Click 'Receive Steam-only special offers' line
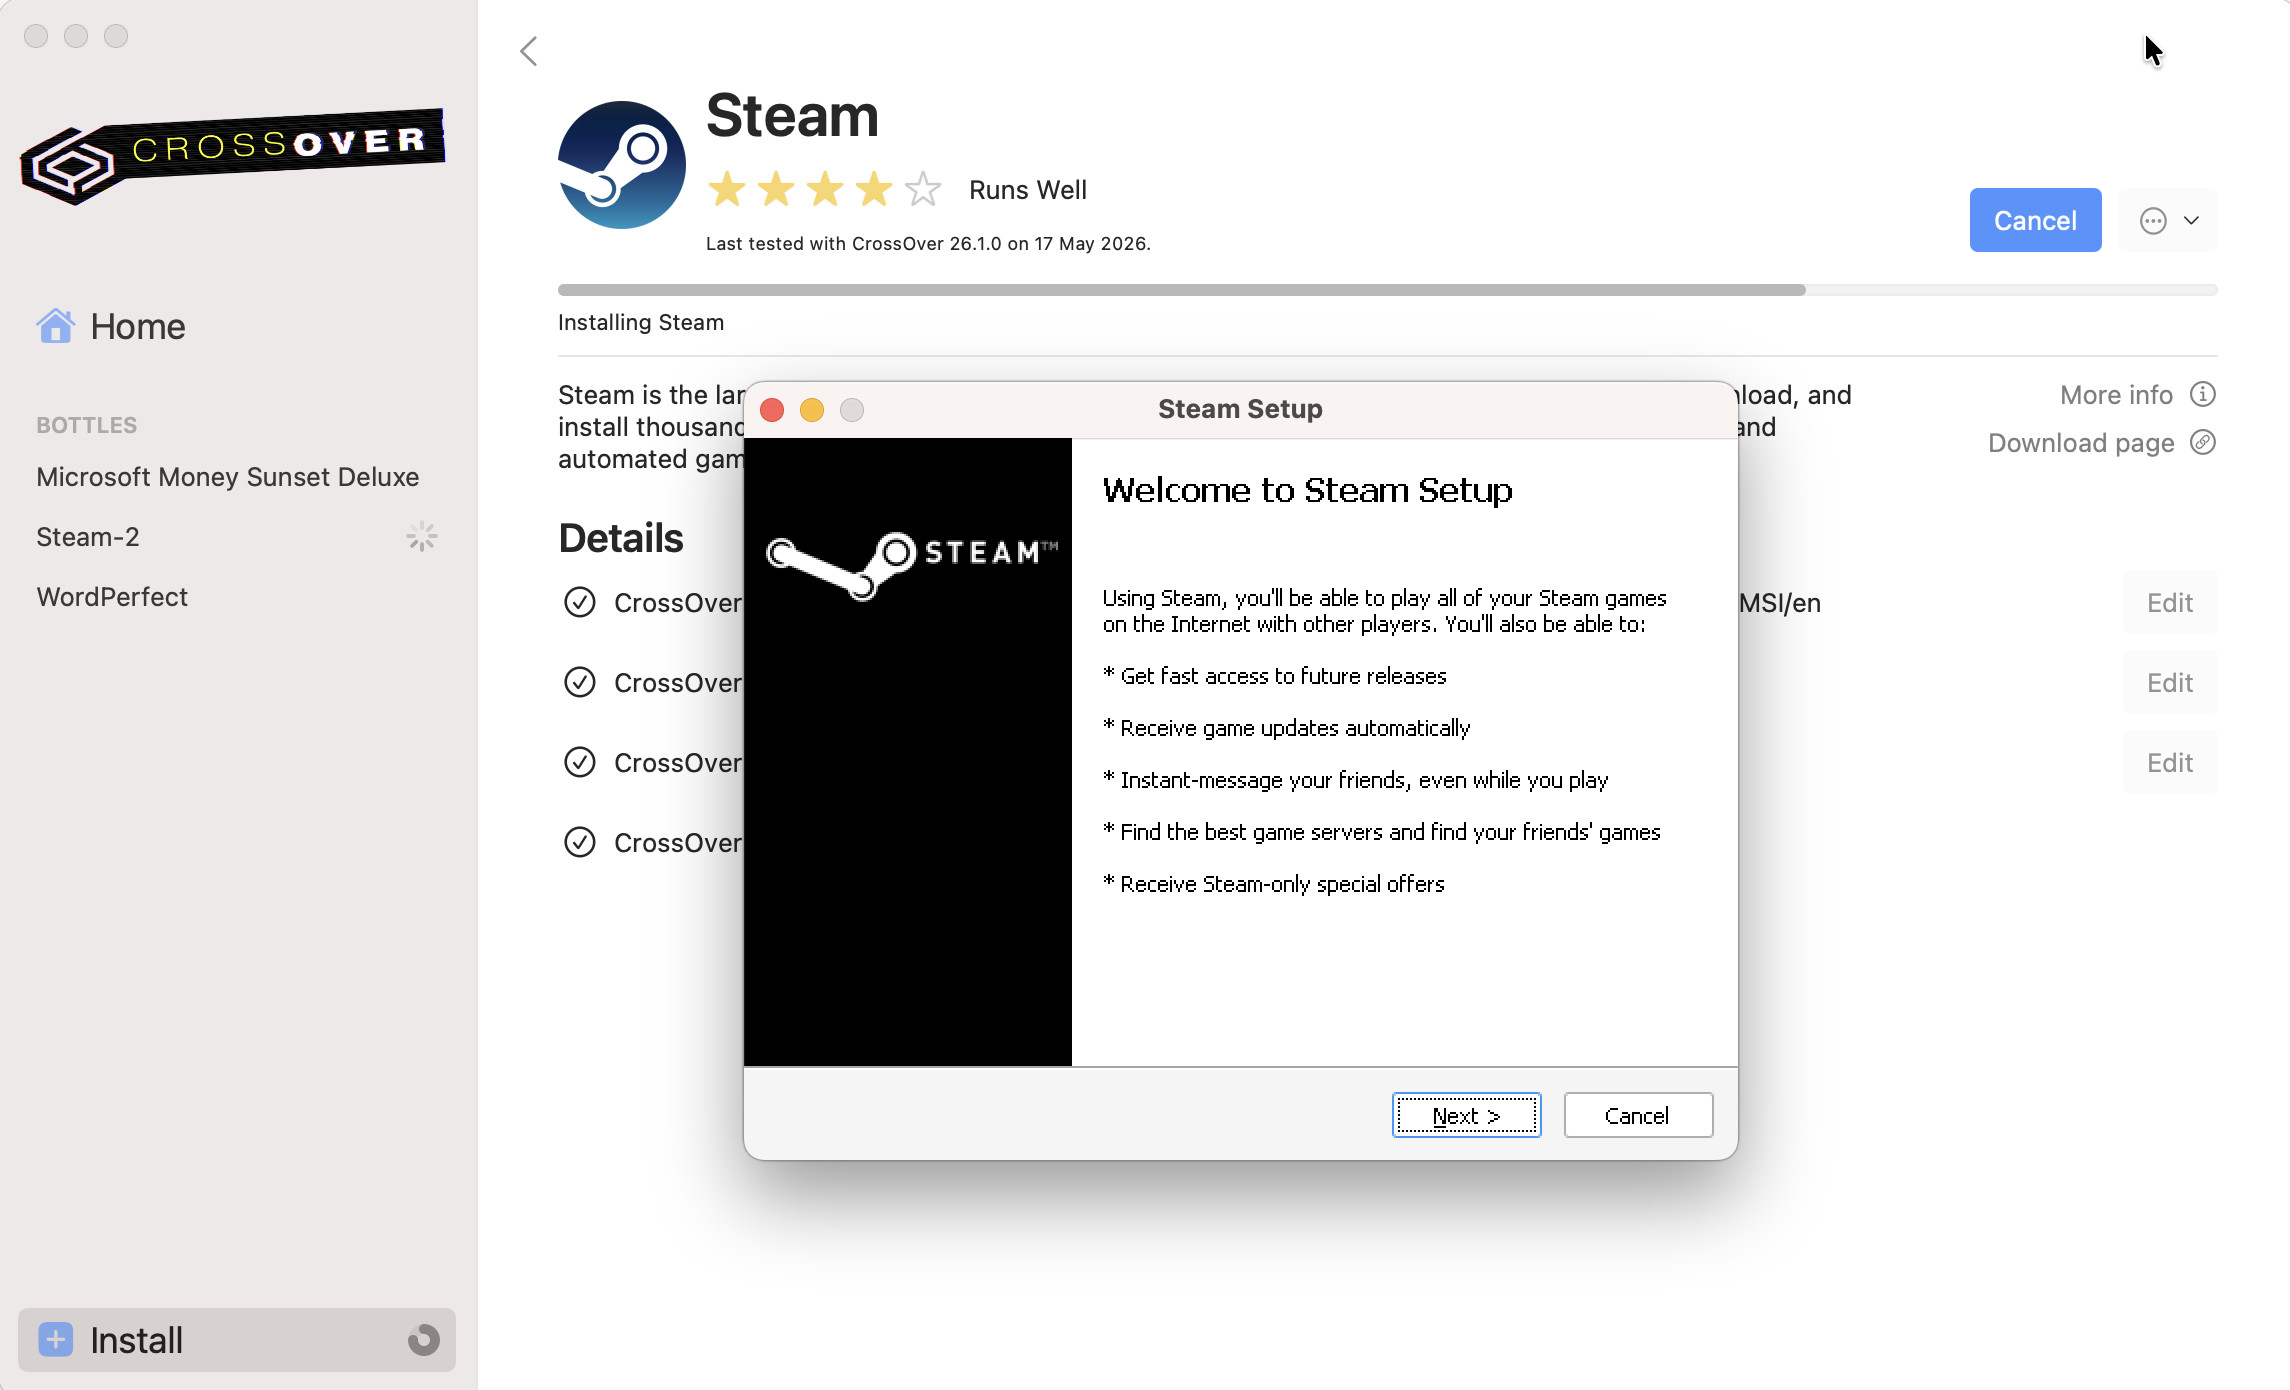The image size is (2290, 1390). (x=1274, y=884)
